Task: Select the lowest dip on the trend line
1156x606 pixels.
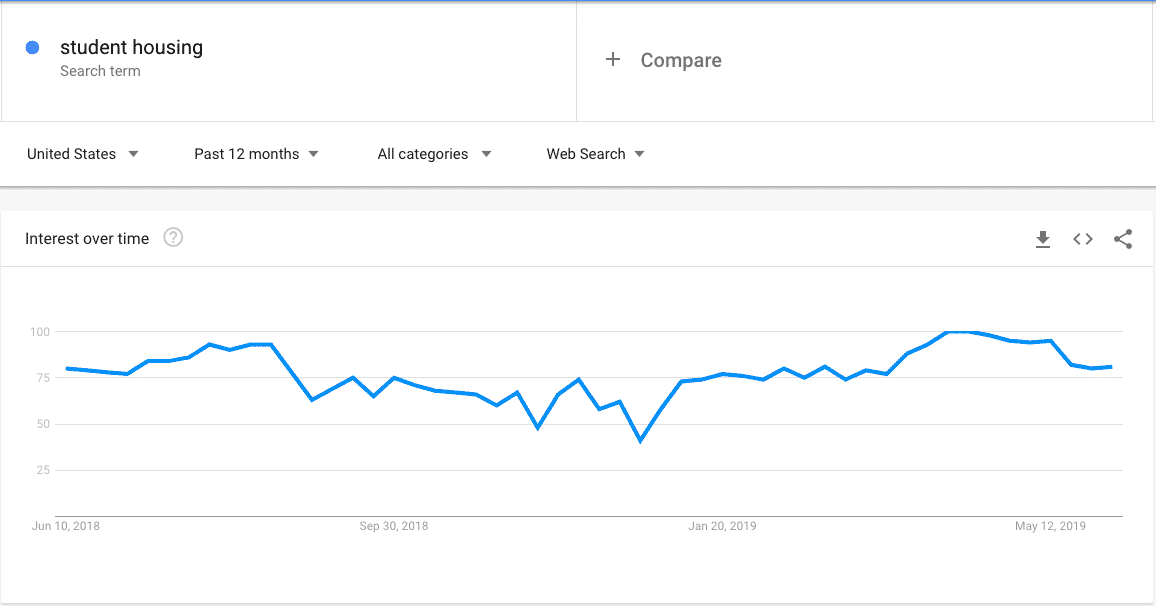Action: click(x=640, y=441)
